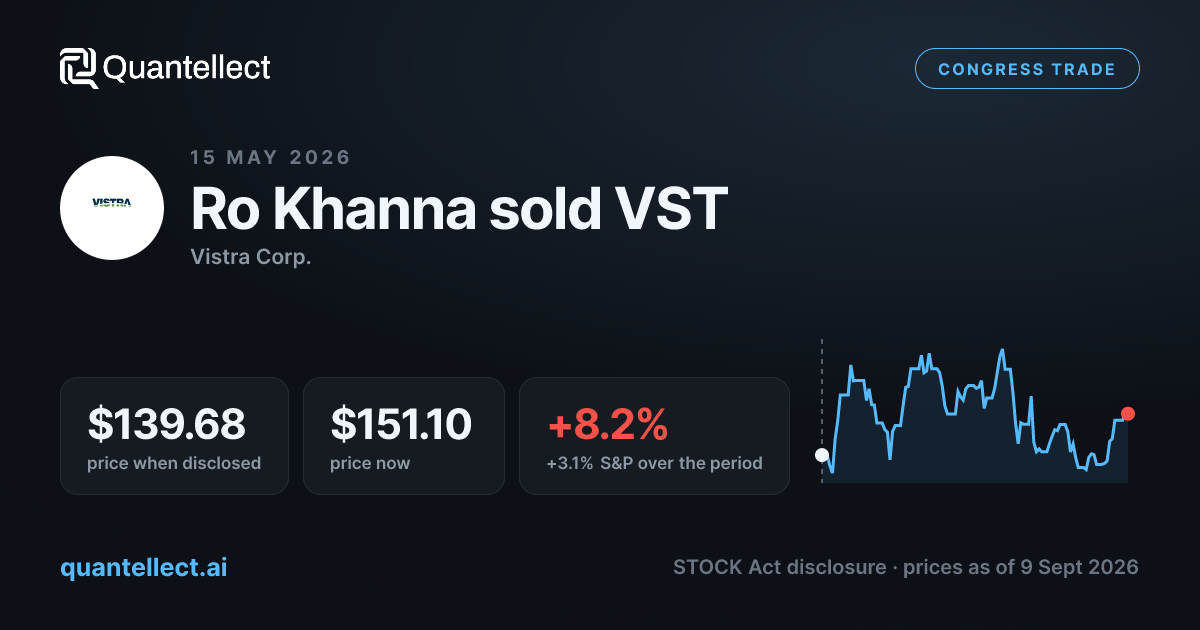Click the +3.1% S&P over the period label
The height and width of the screenshot is (630, 1200).
(x=654, y=463)
